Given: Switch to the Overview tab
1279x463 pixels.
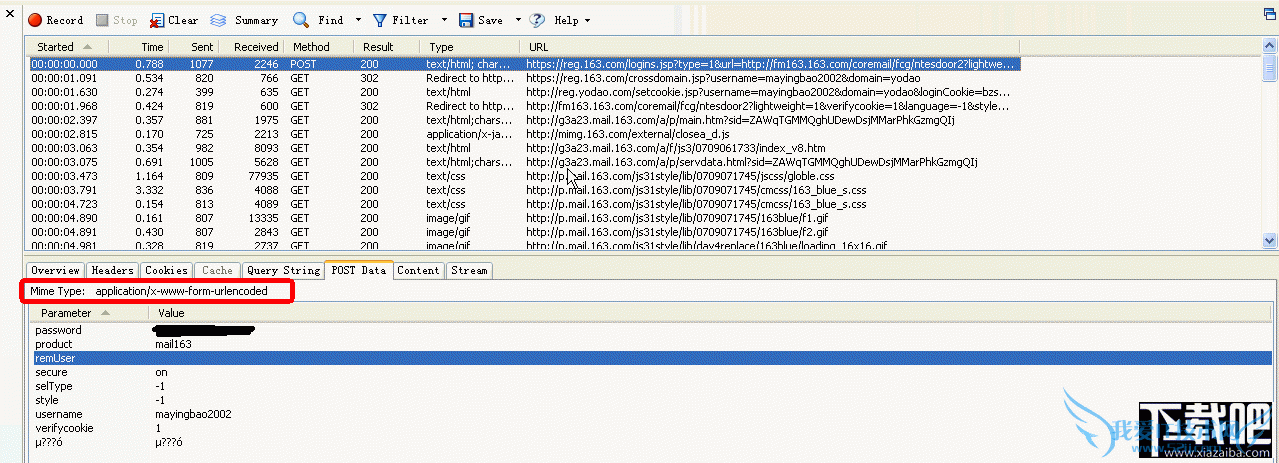Looking at the screenshot, I should pyautogui.click(x=55, y=270).
